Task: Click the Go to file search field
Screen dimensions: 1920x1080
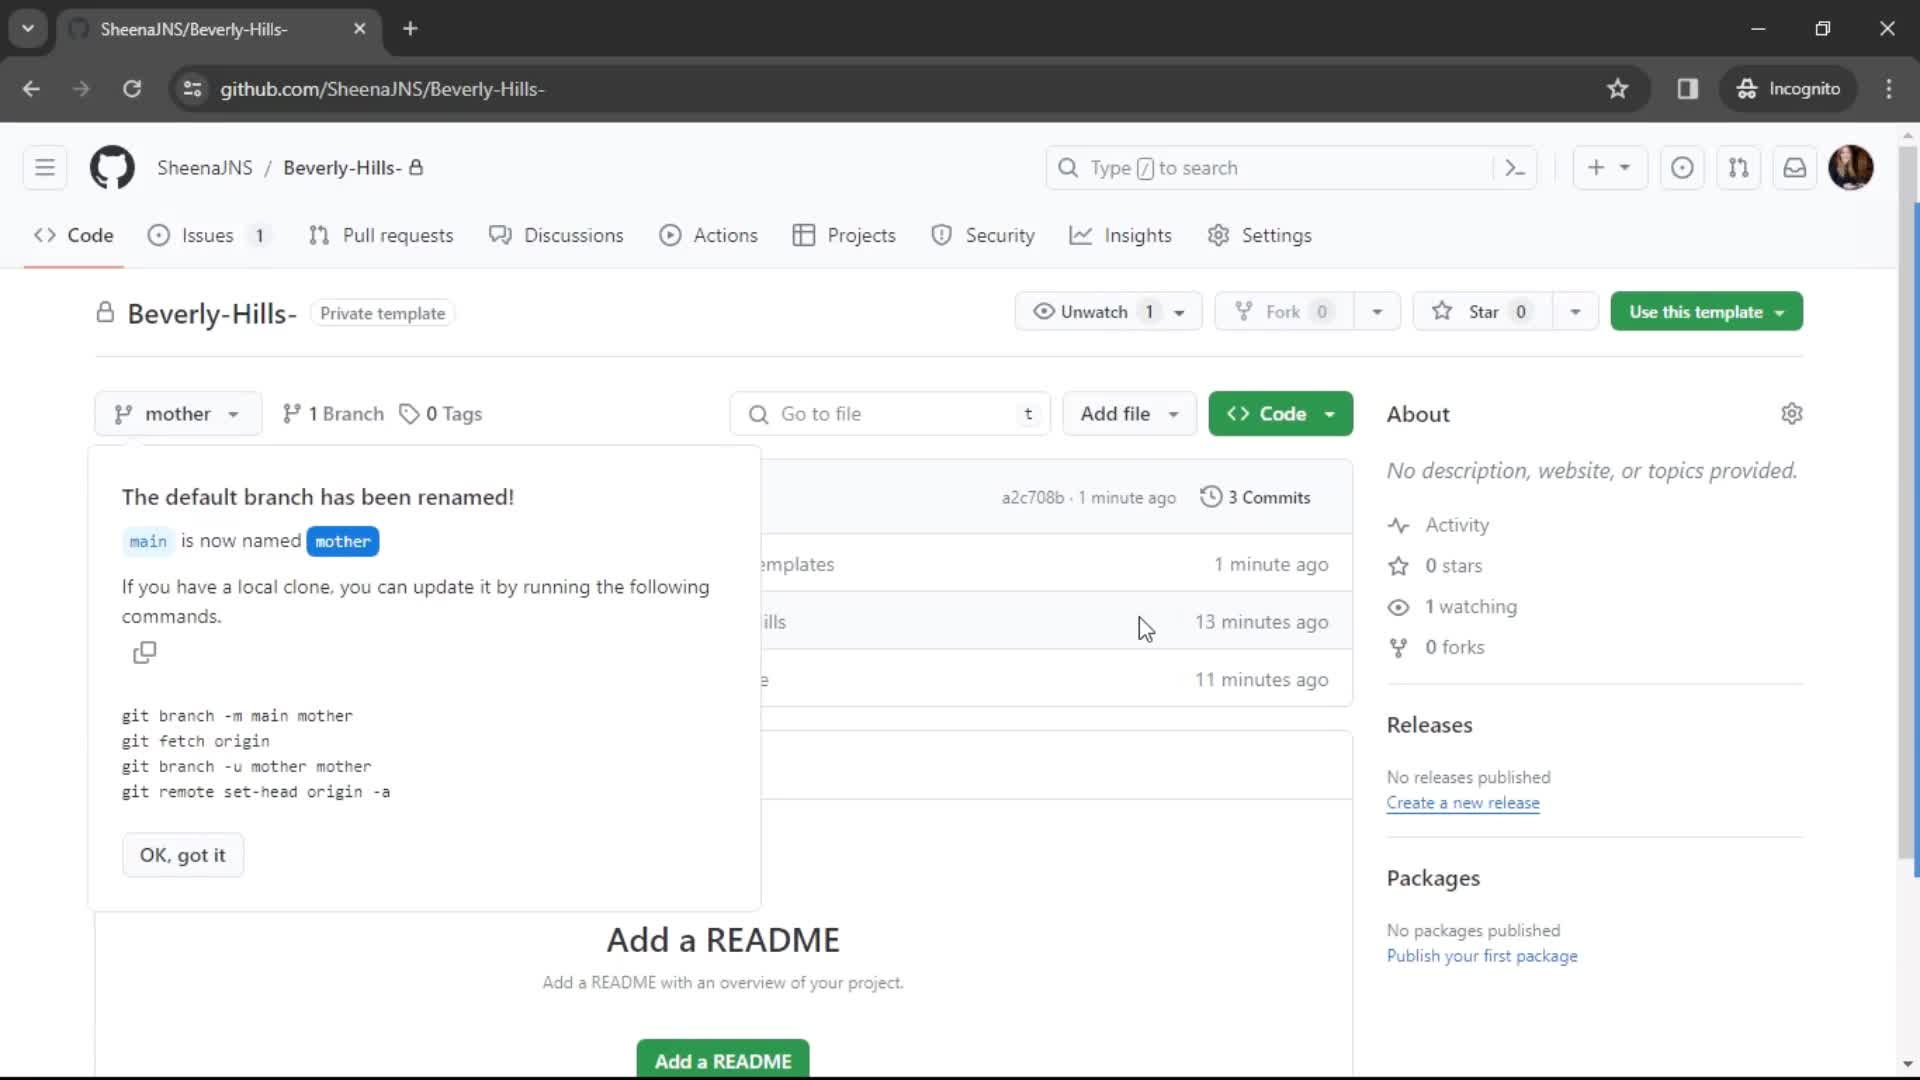Action: [890, 414]
